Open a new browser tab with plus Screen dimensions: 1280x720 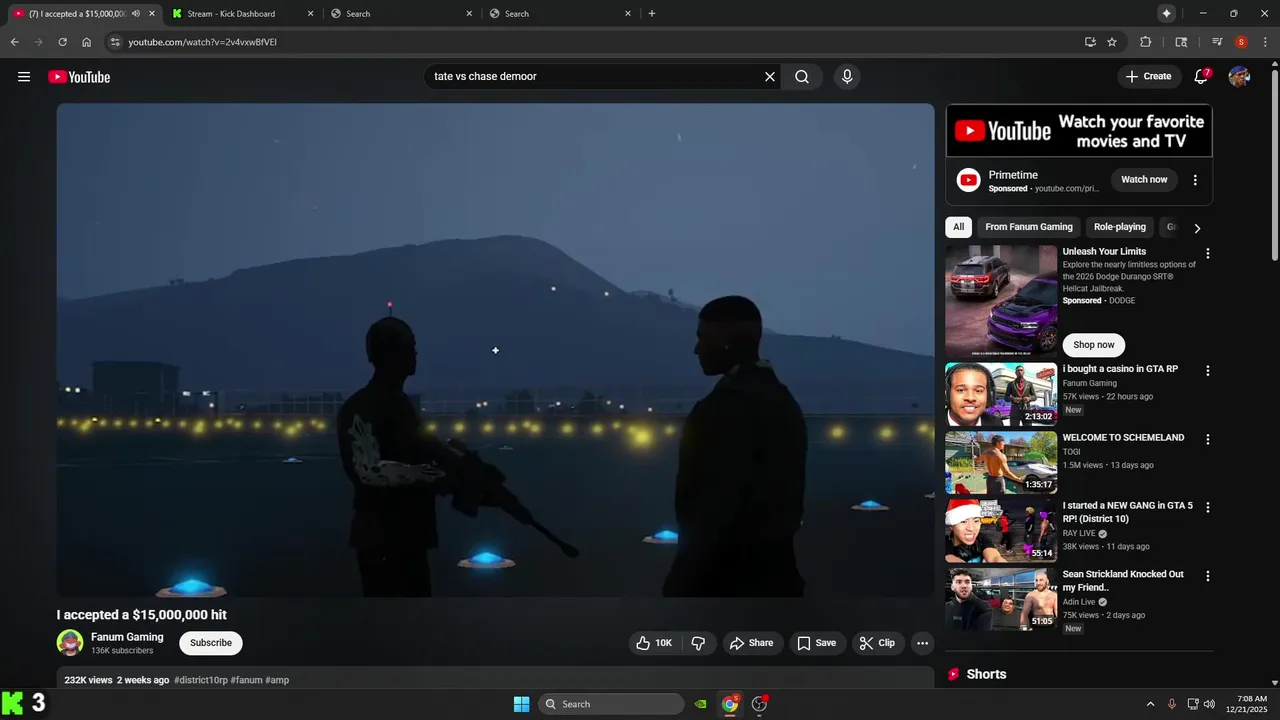tap(652, 13)
